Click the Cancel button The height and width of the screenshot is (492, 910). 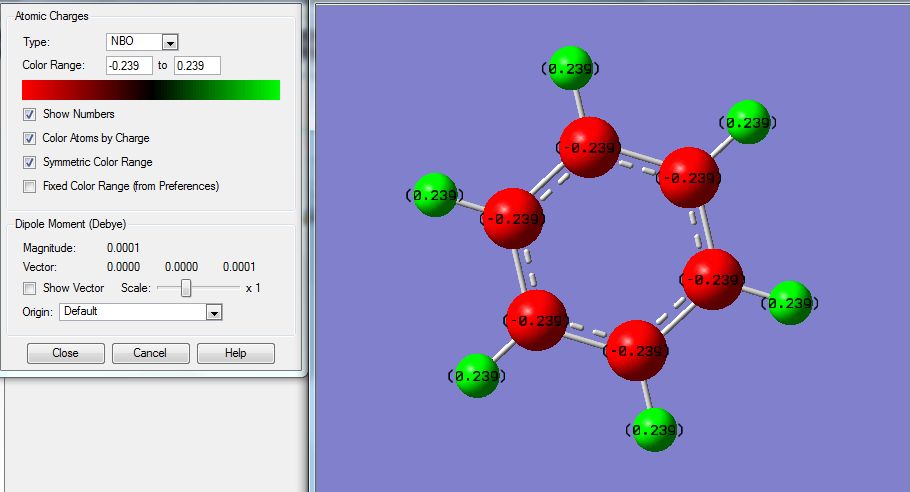pos(150,353)
